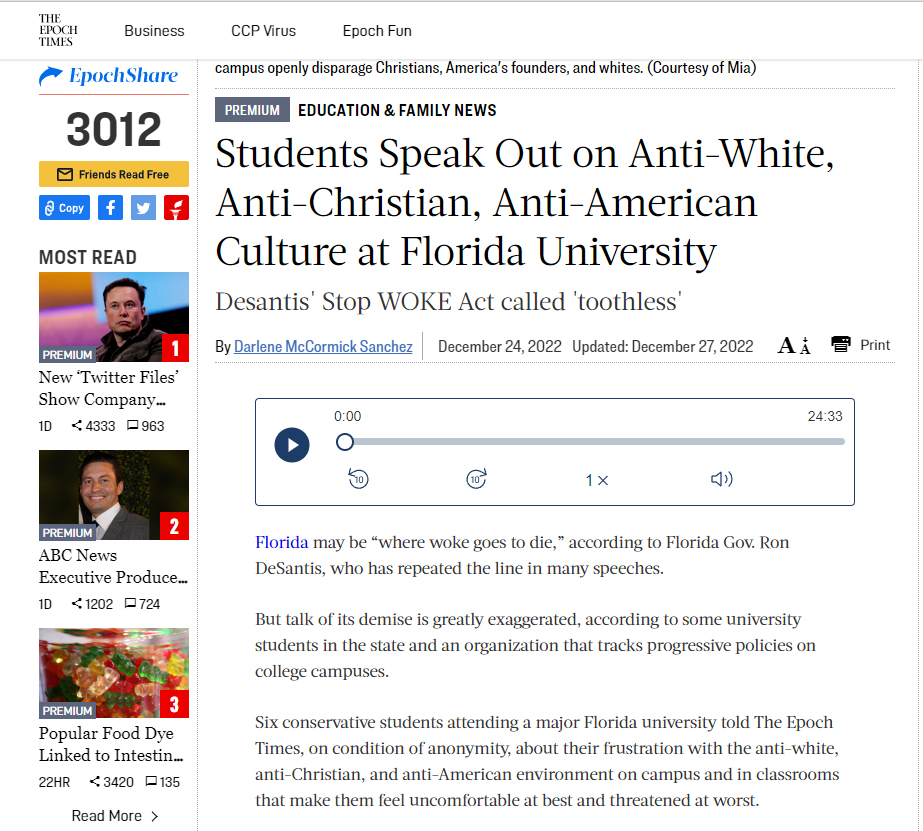
Task: Skip audio forward 10 seconds
Action: (477, 479)
